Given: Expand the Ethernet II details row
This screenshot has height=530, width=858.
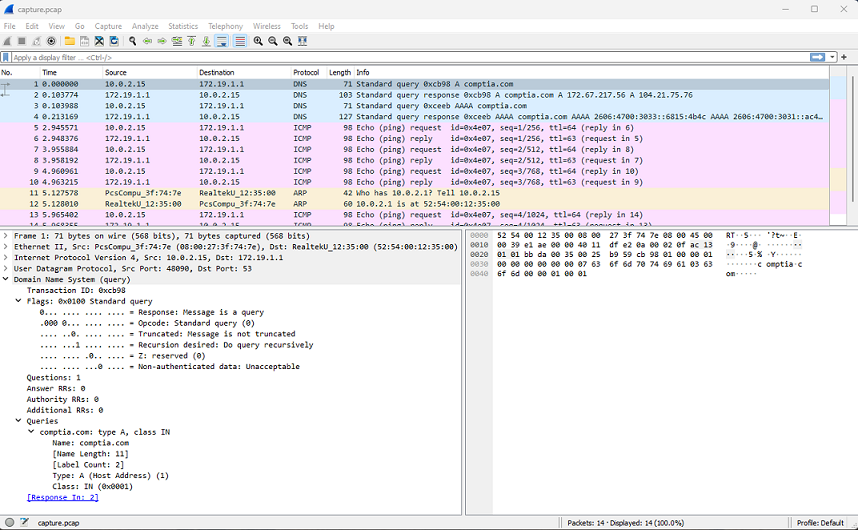Looking at the screenshot, I should click(5, 247).
